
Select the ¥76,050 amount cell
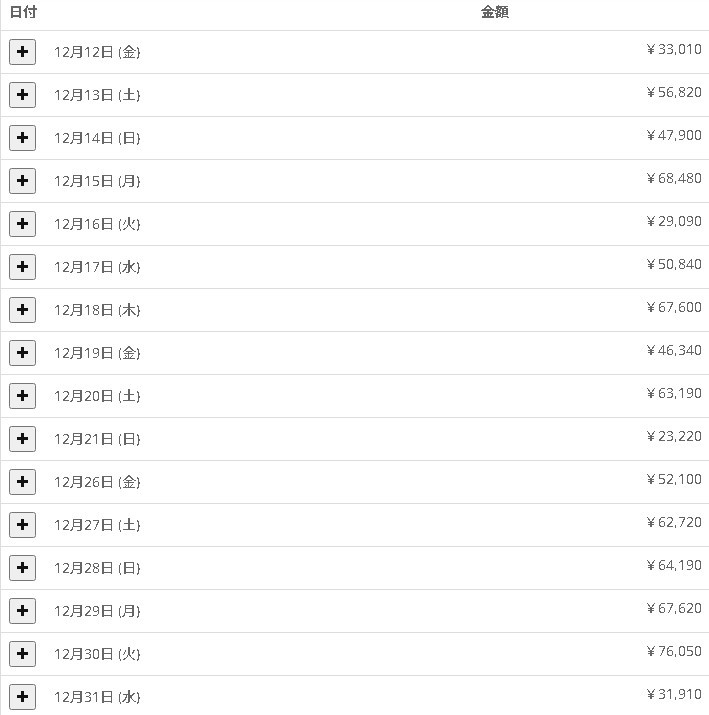[x=674, y=651]
